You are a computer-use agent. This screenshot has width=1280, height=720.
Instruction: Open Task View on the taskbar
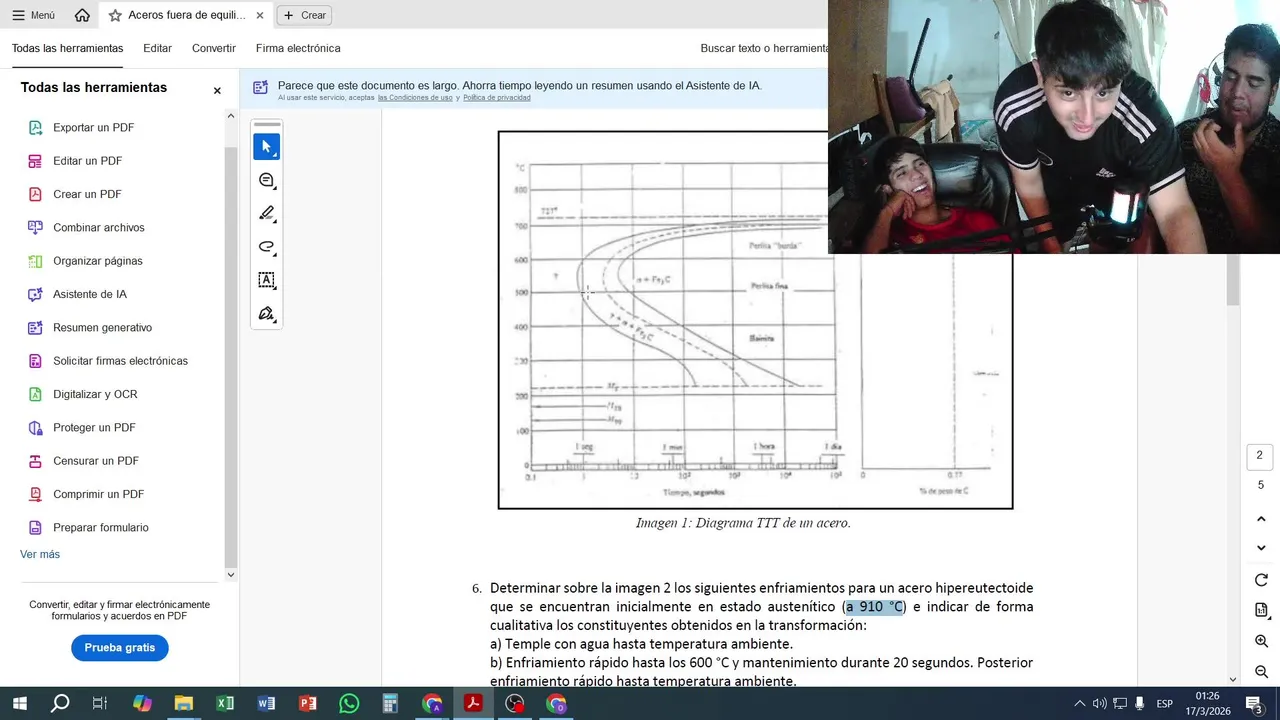(100, 704)
